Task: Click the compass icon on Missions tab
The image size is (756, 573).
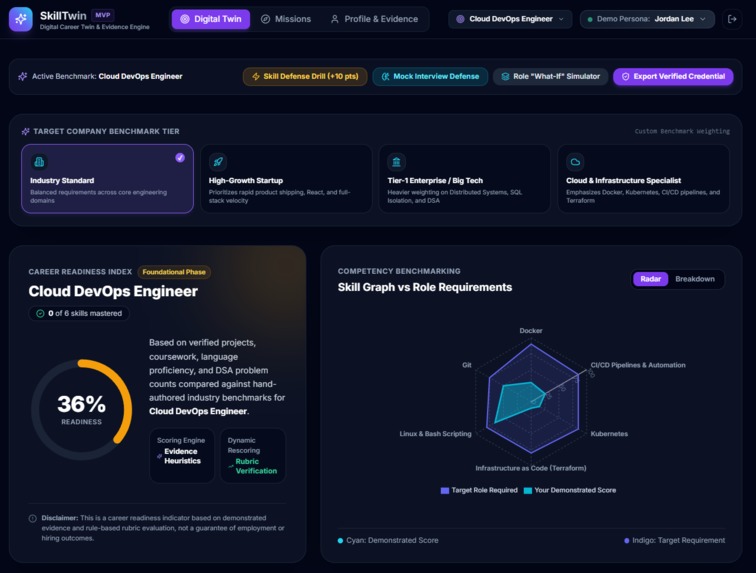Action: point(265,19)
